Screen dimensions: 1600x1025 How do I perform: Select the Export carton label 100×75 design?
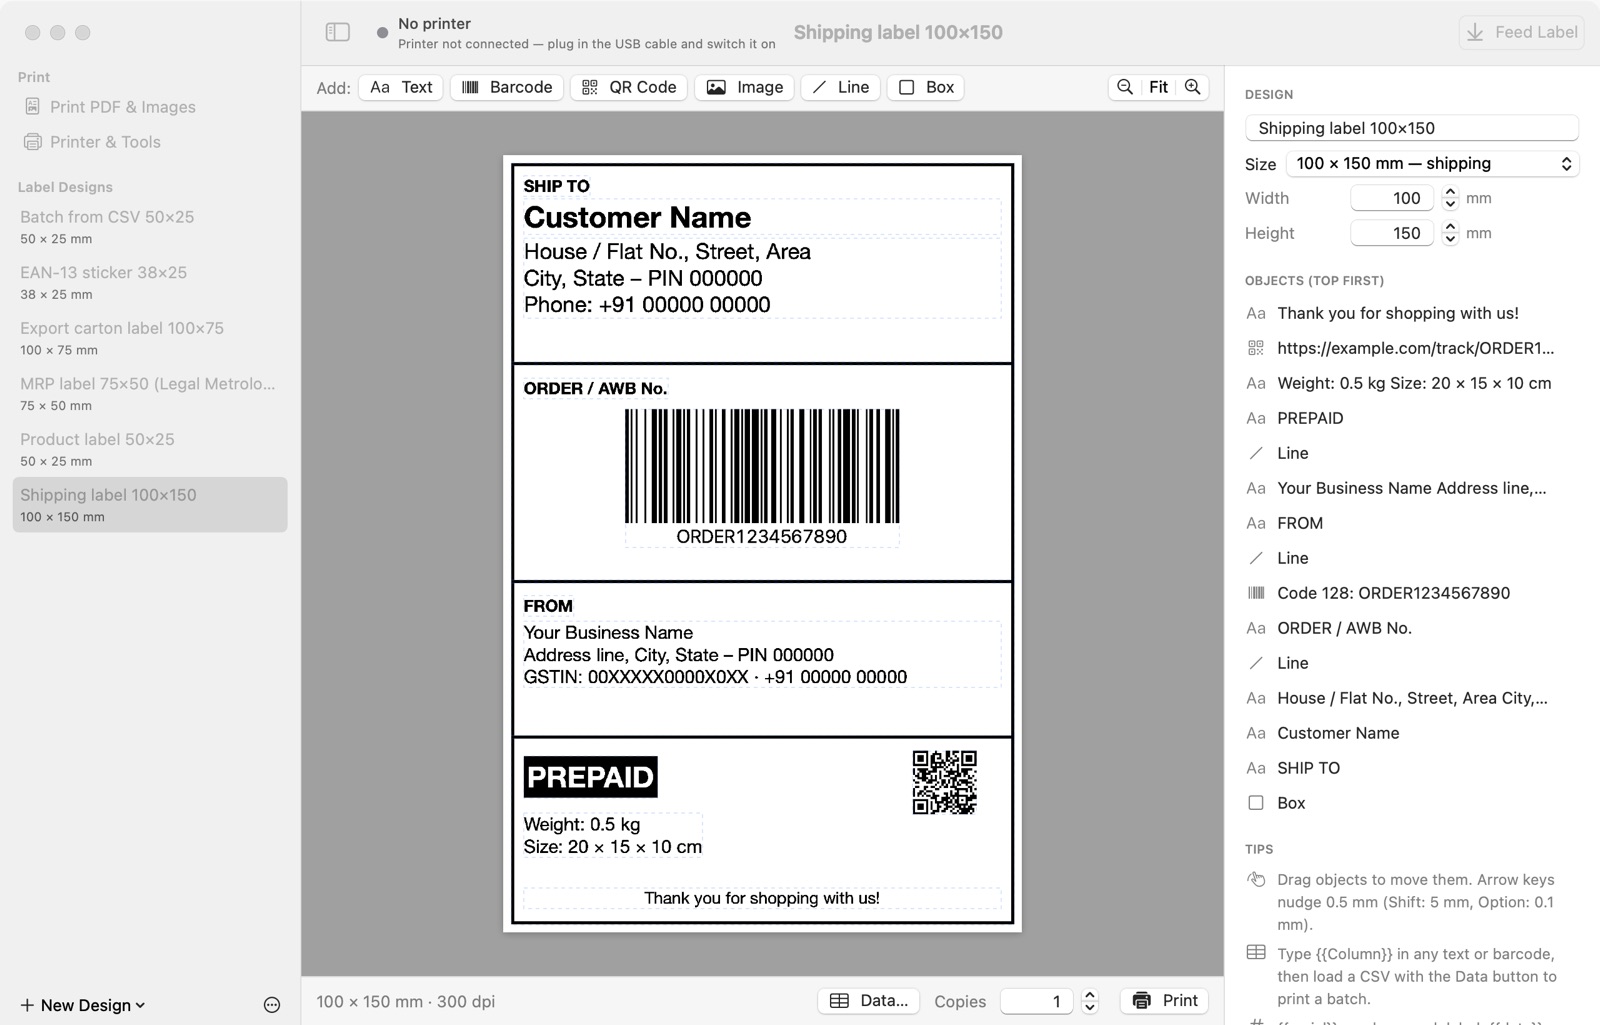pyautogui.click(x=150, y=338)
